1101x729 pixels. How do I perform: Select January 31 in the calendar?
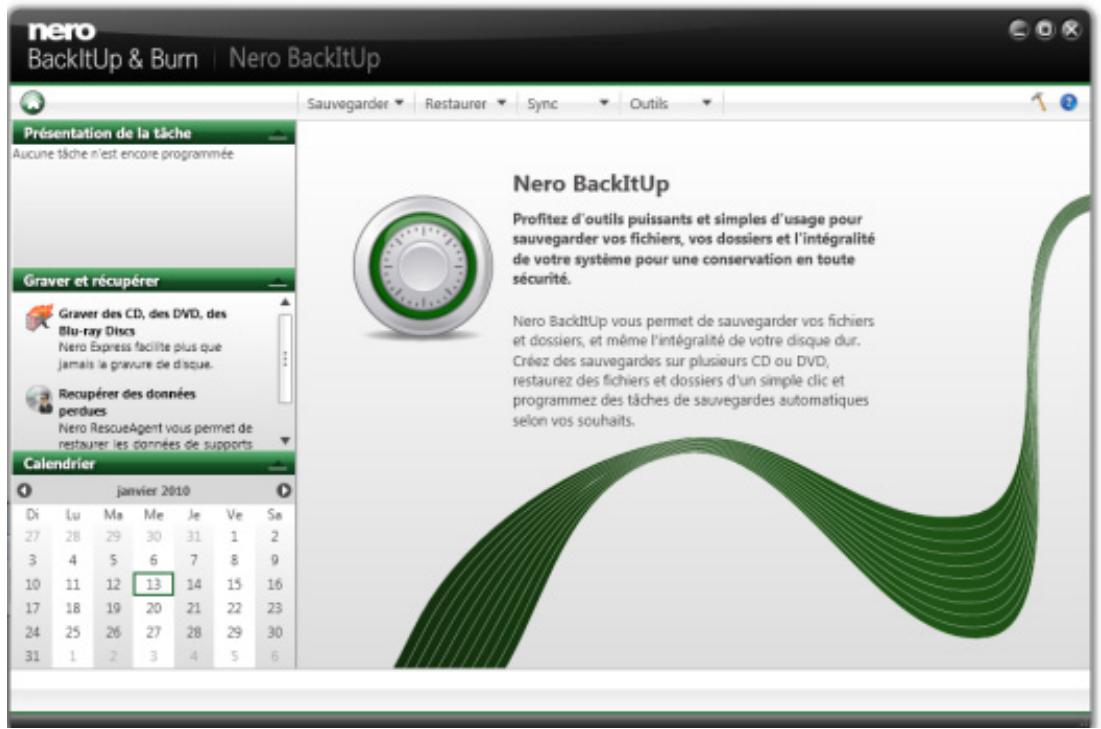tap(32, 656)
